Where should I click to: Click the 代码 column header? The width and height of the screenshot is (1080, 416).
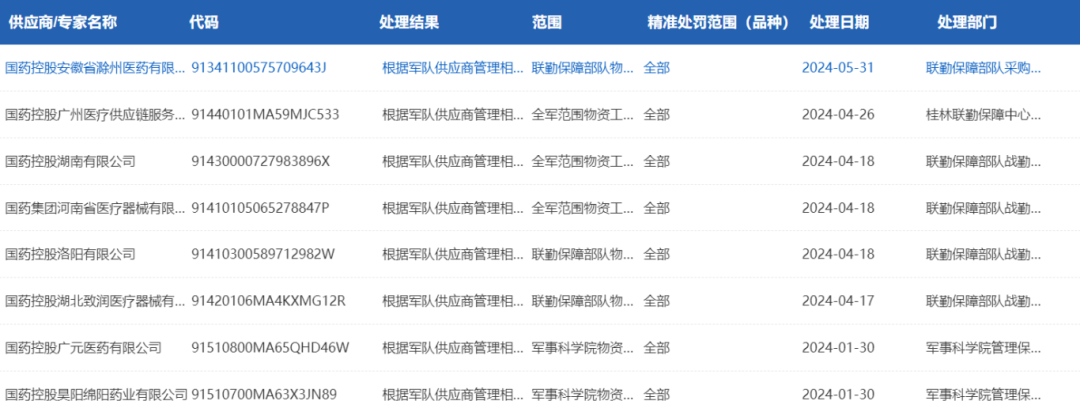click(204, 22)
